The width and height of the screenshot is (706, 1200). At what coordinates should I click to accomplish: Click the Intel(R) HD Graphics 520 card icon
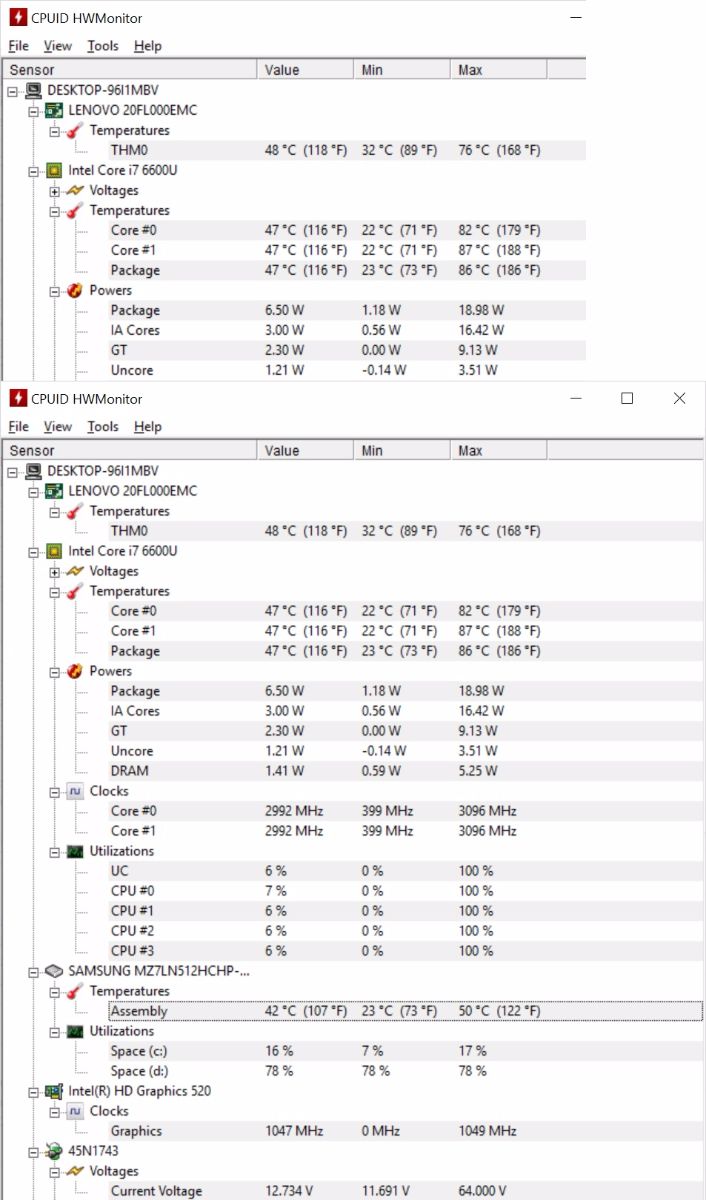[54, 1091]
